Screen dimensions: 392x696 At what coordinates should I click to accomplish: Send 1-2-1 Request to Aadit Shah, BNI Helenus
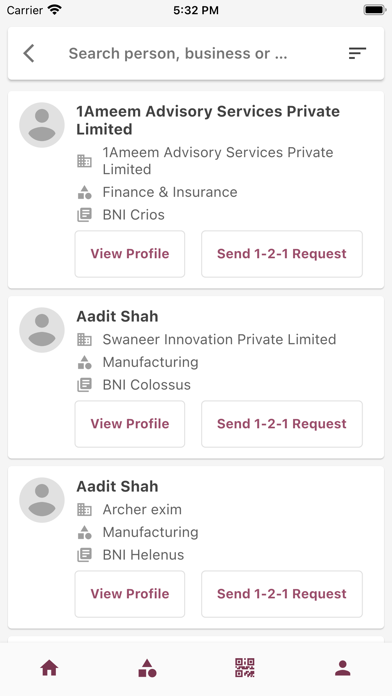(x=282, y=594)
